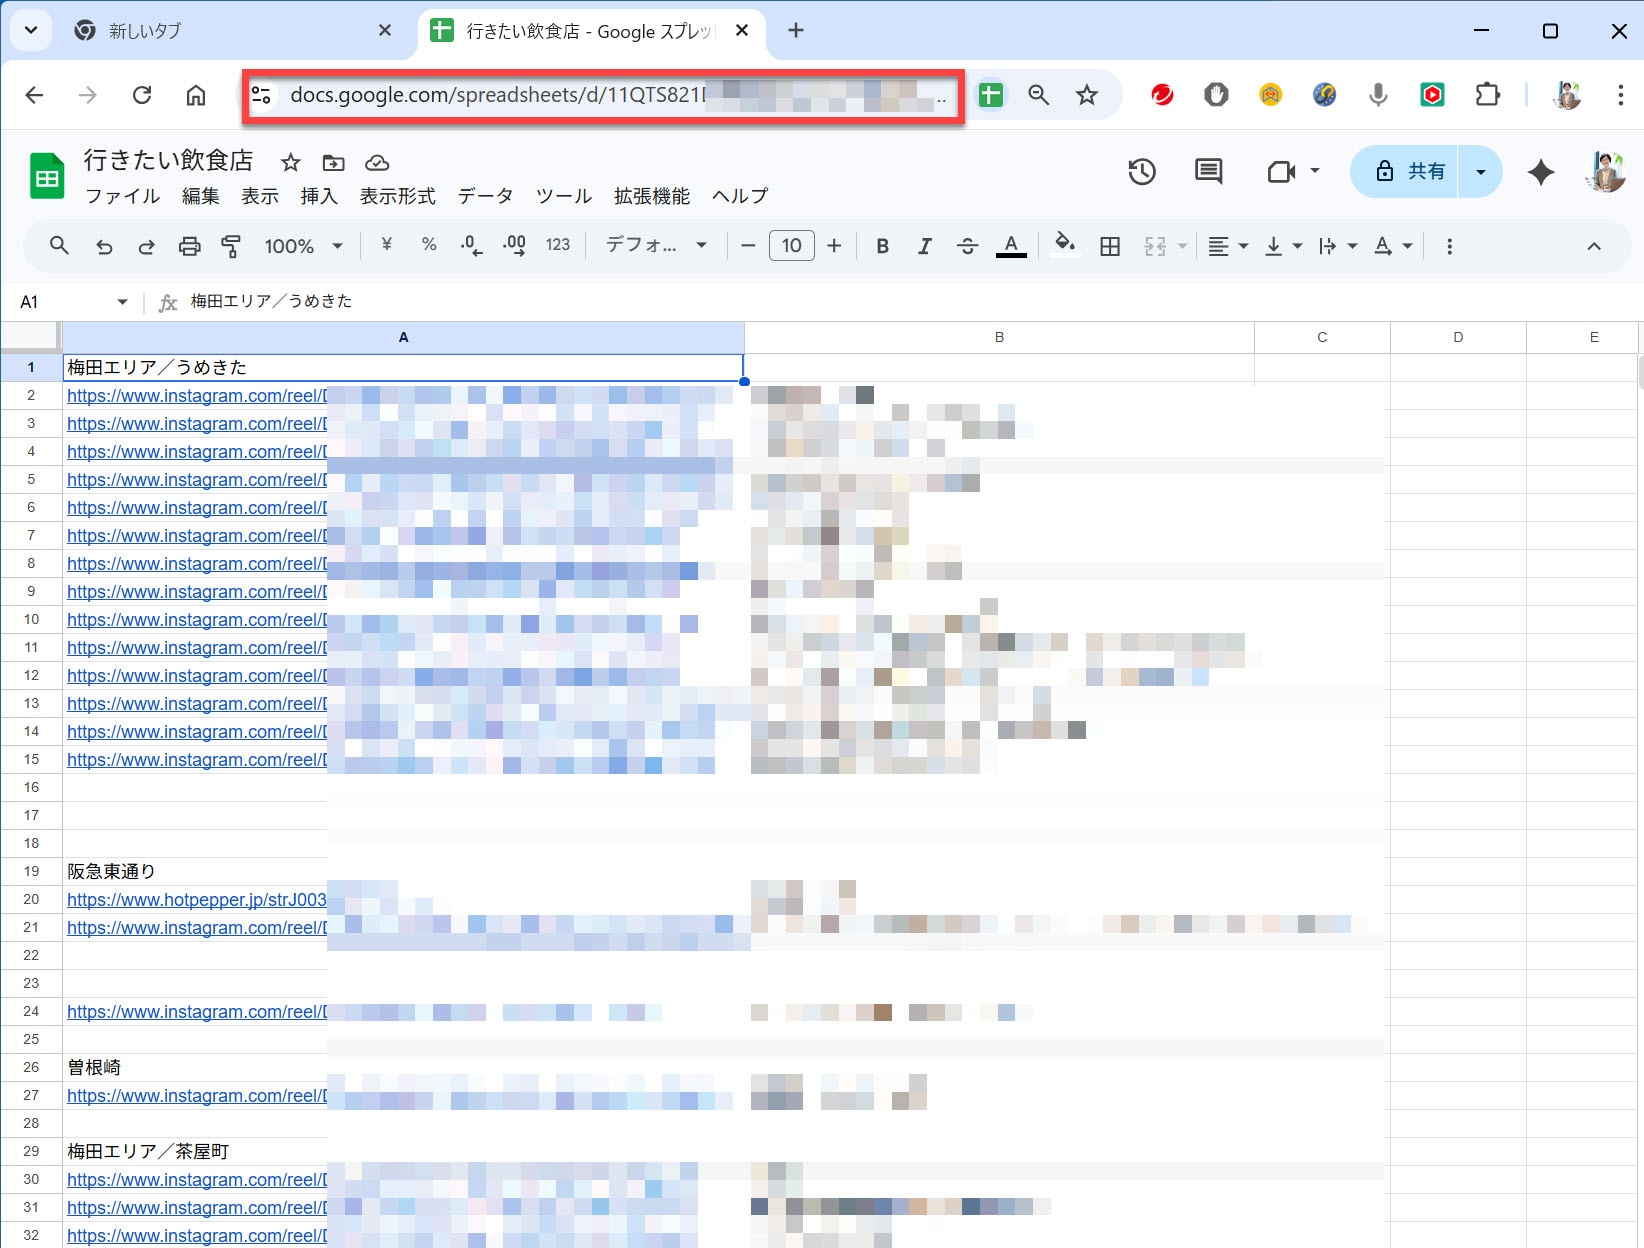1644x1248 pixels.
Task: Toggle italic formatting
Action: [924, 246]
